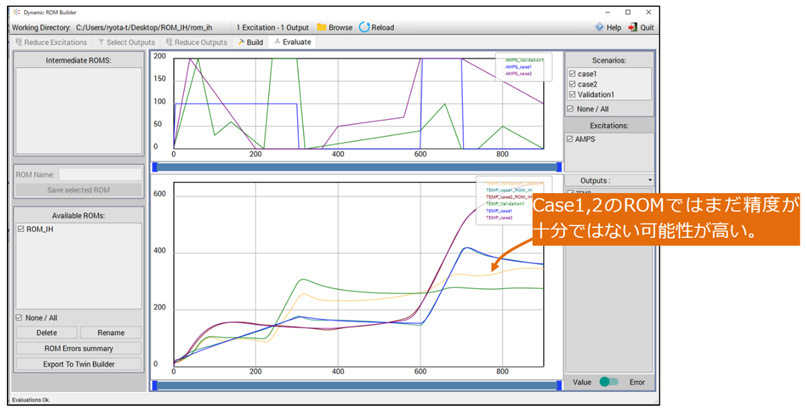Click the Working Directory path text
The image size is (806, 410).
[x=144, y=27]
